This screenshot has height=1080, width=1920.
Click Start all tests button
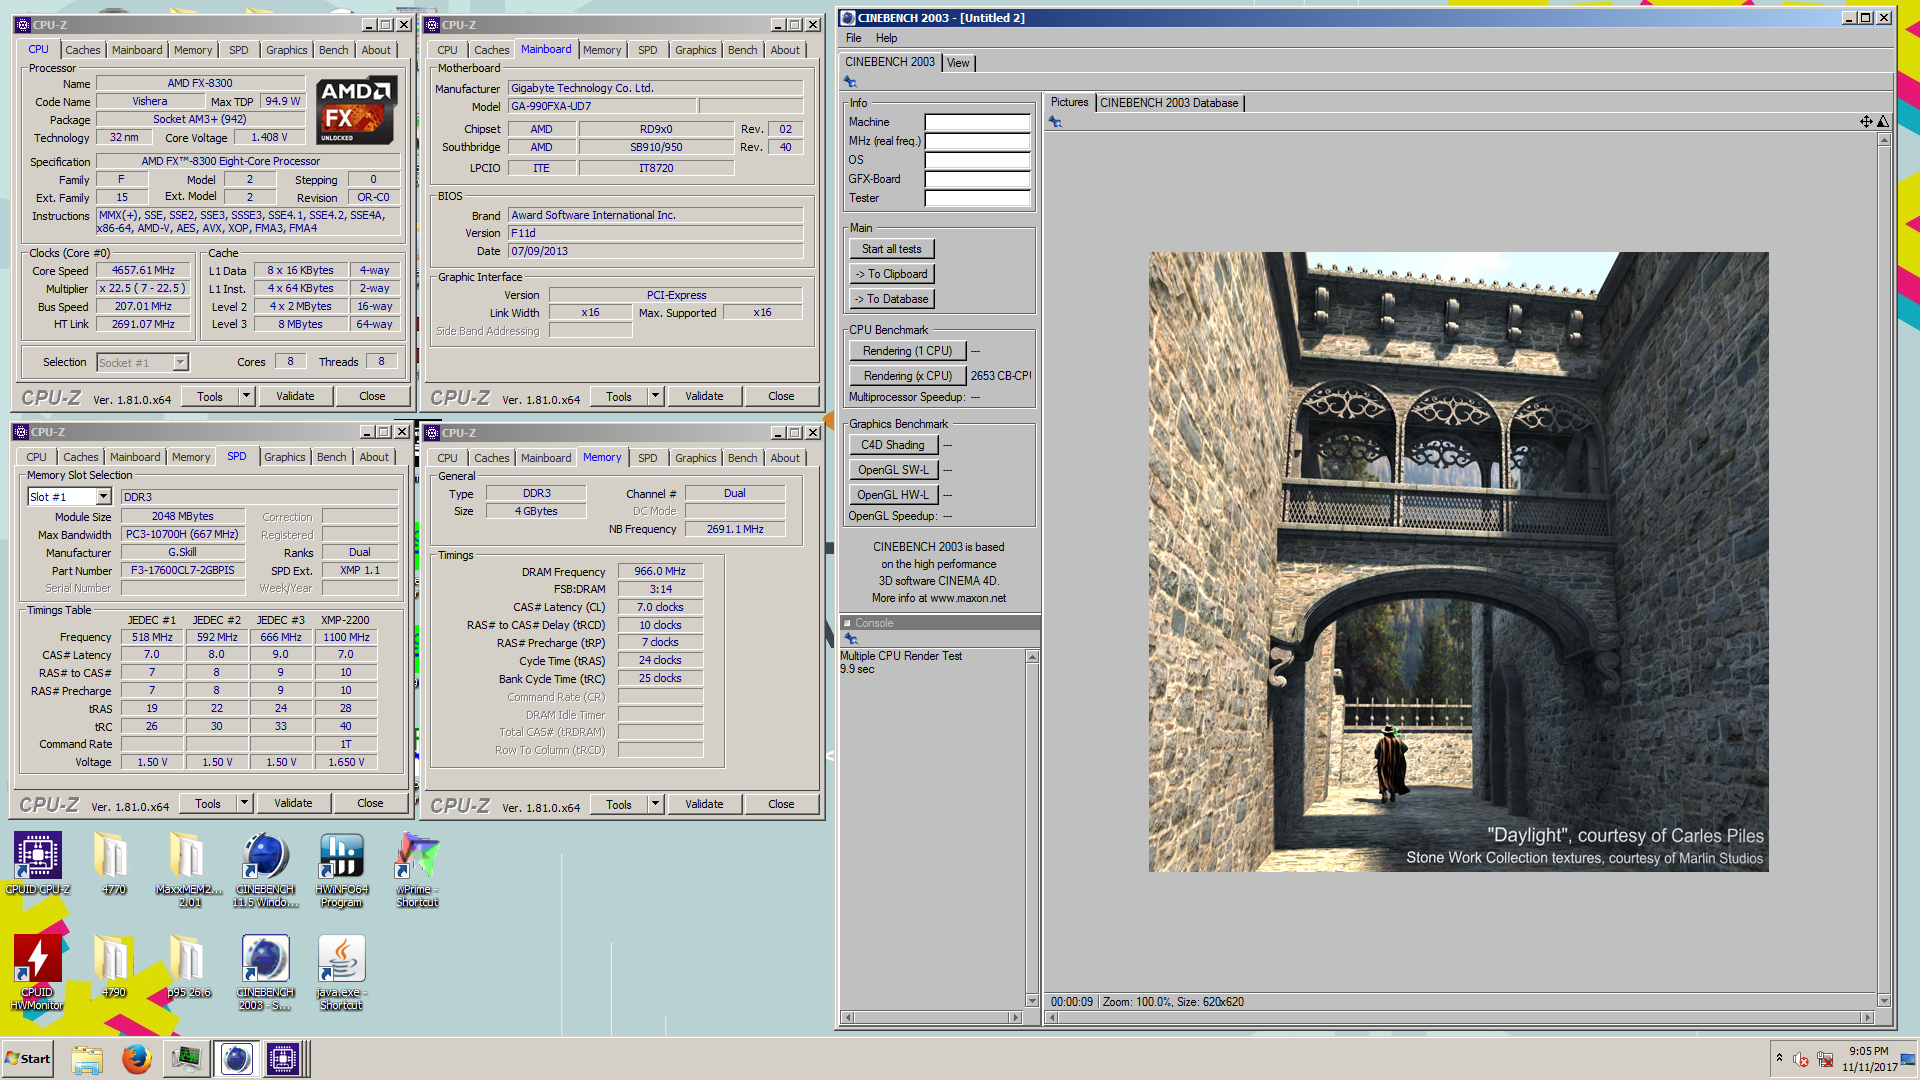892,249
